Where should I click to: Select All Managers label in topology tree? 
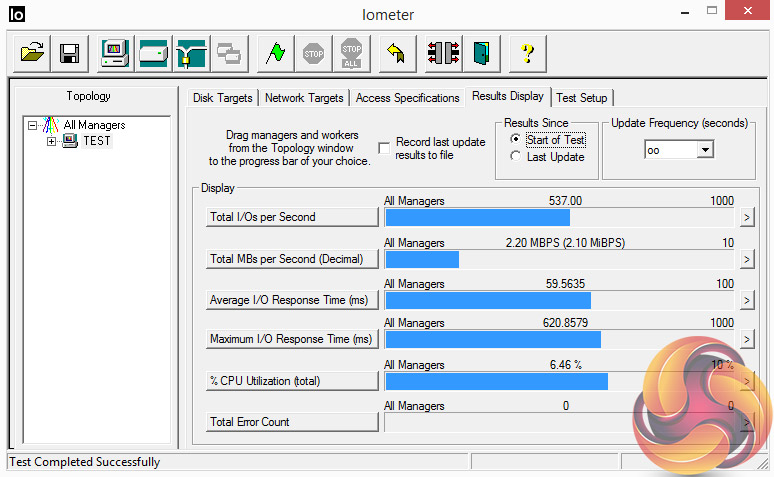(x=94, y=125)
